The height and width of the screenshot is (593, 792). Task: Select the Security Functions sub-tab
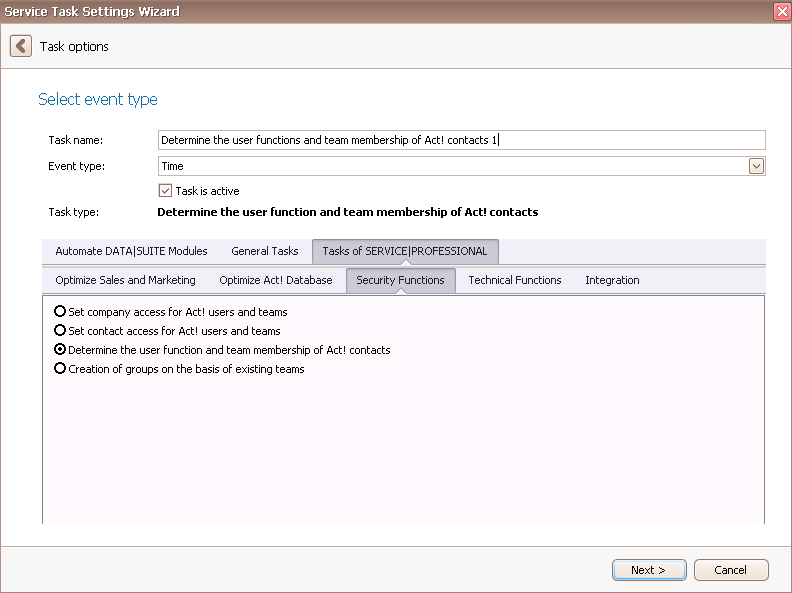click(401, 280)
